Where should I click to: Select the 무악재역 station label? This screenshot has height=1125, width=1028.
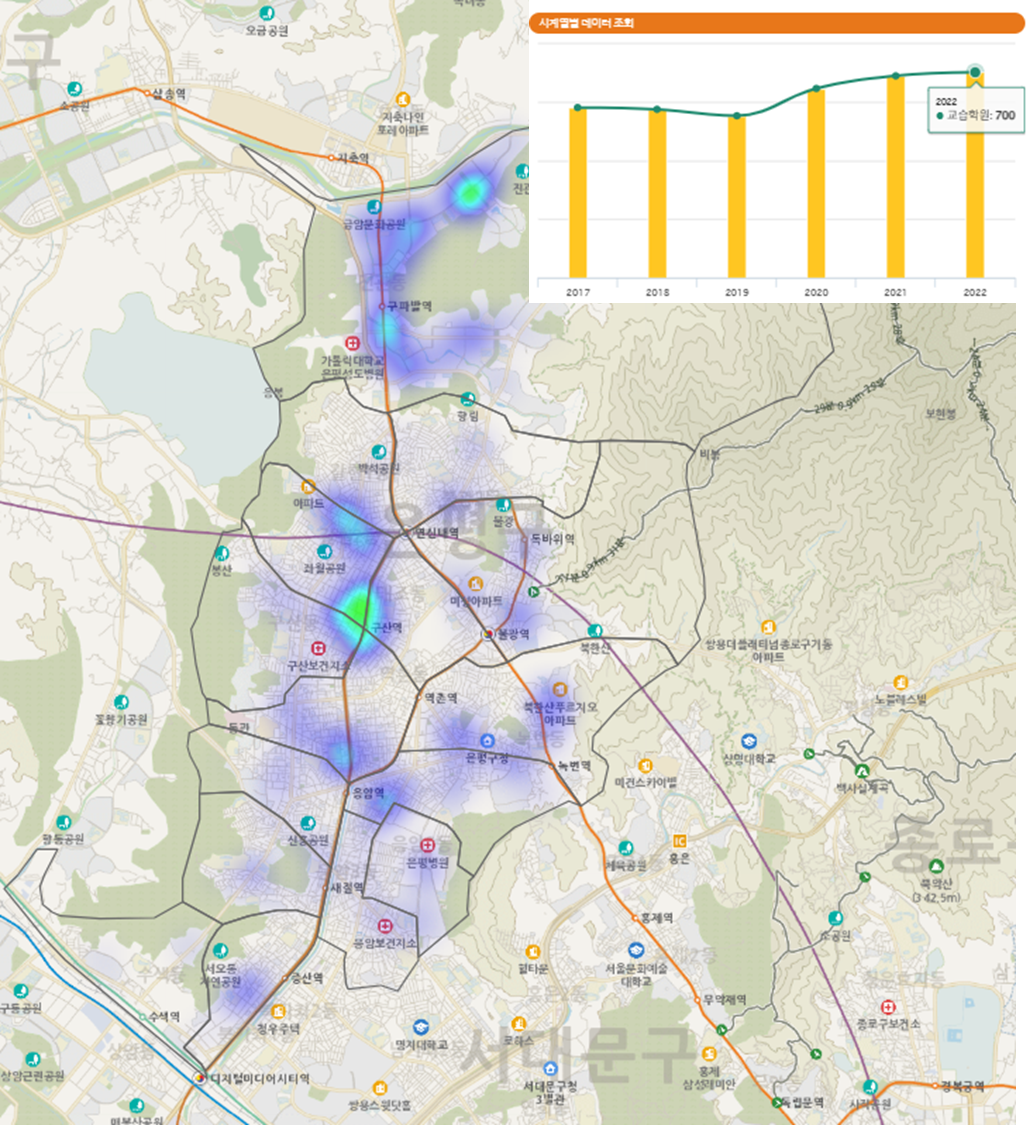tap(724, 999)
